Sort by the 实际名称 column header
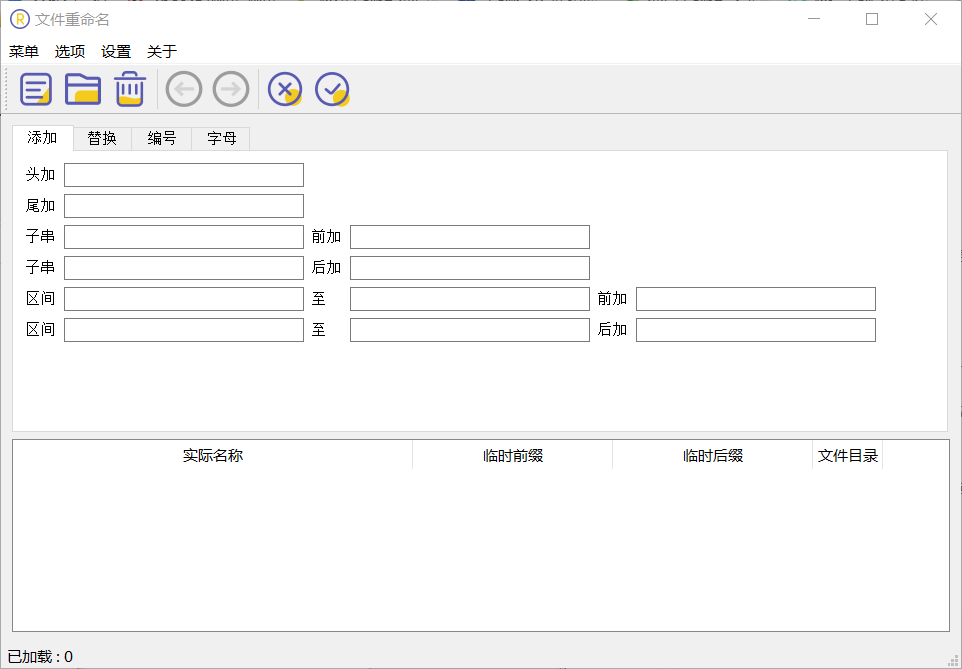 [x=213, y=456]
